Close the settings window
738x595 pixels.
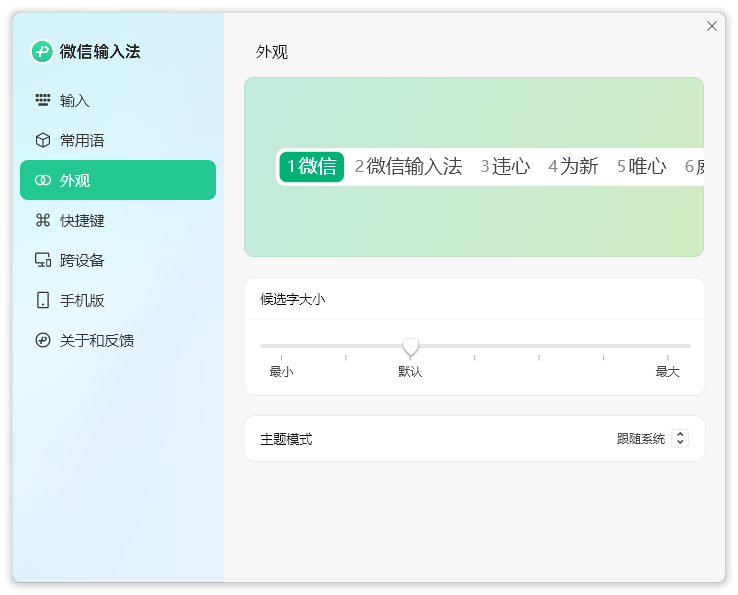[x=712, y=26]
